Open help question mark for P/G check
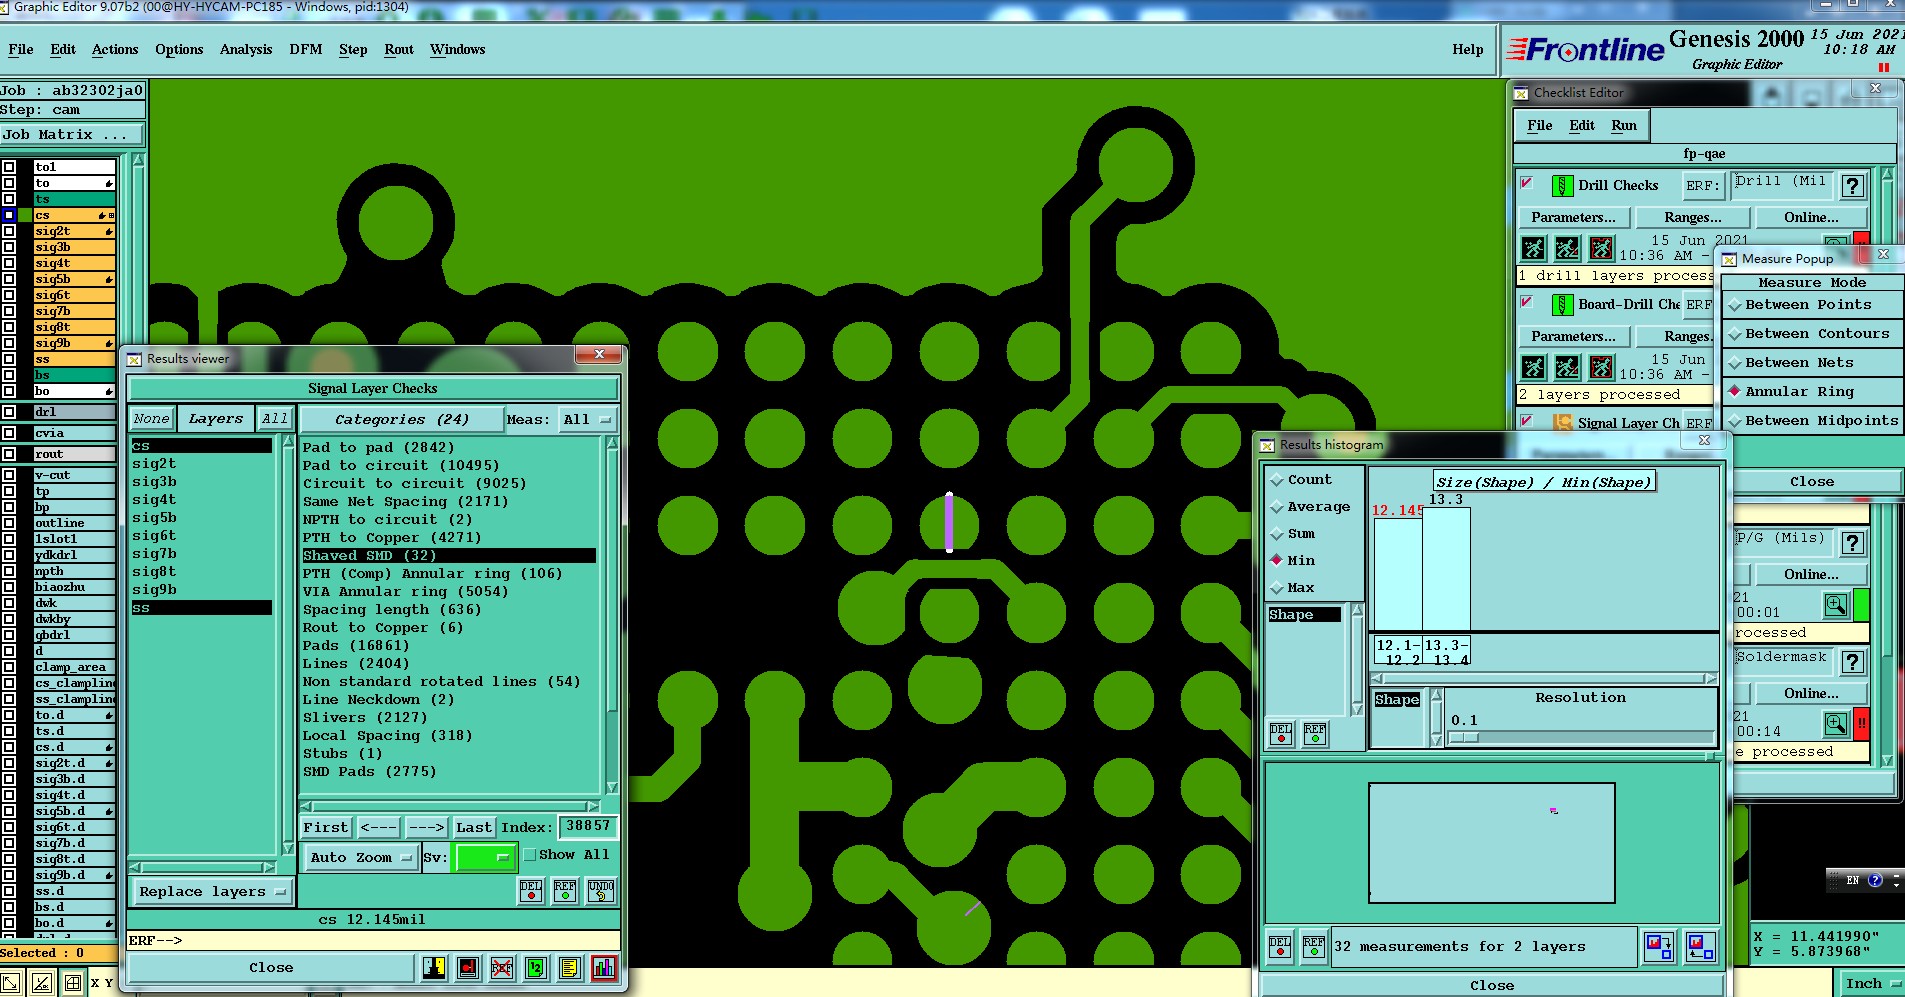The height and width of the screenshot is (997, 1905). 1852,543
